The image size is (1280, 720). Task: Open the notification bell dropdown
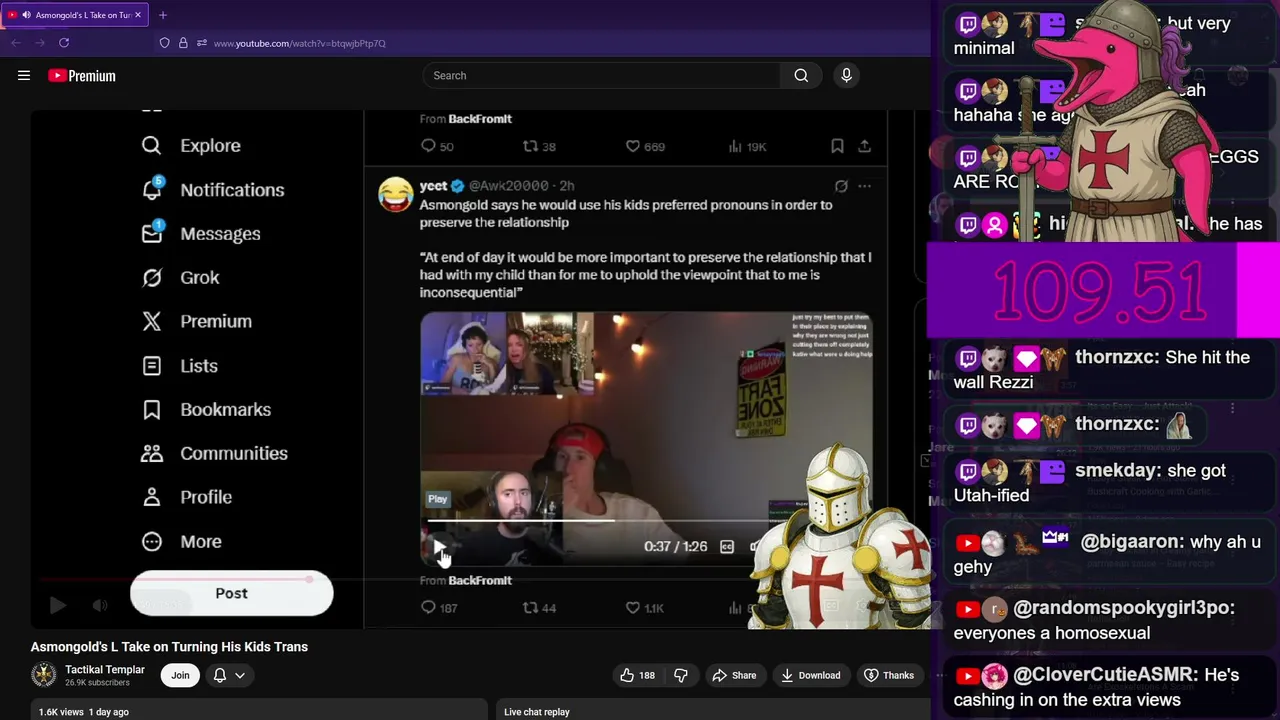coord(228,675)
